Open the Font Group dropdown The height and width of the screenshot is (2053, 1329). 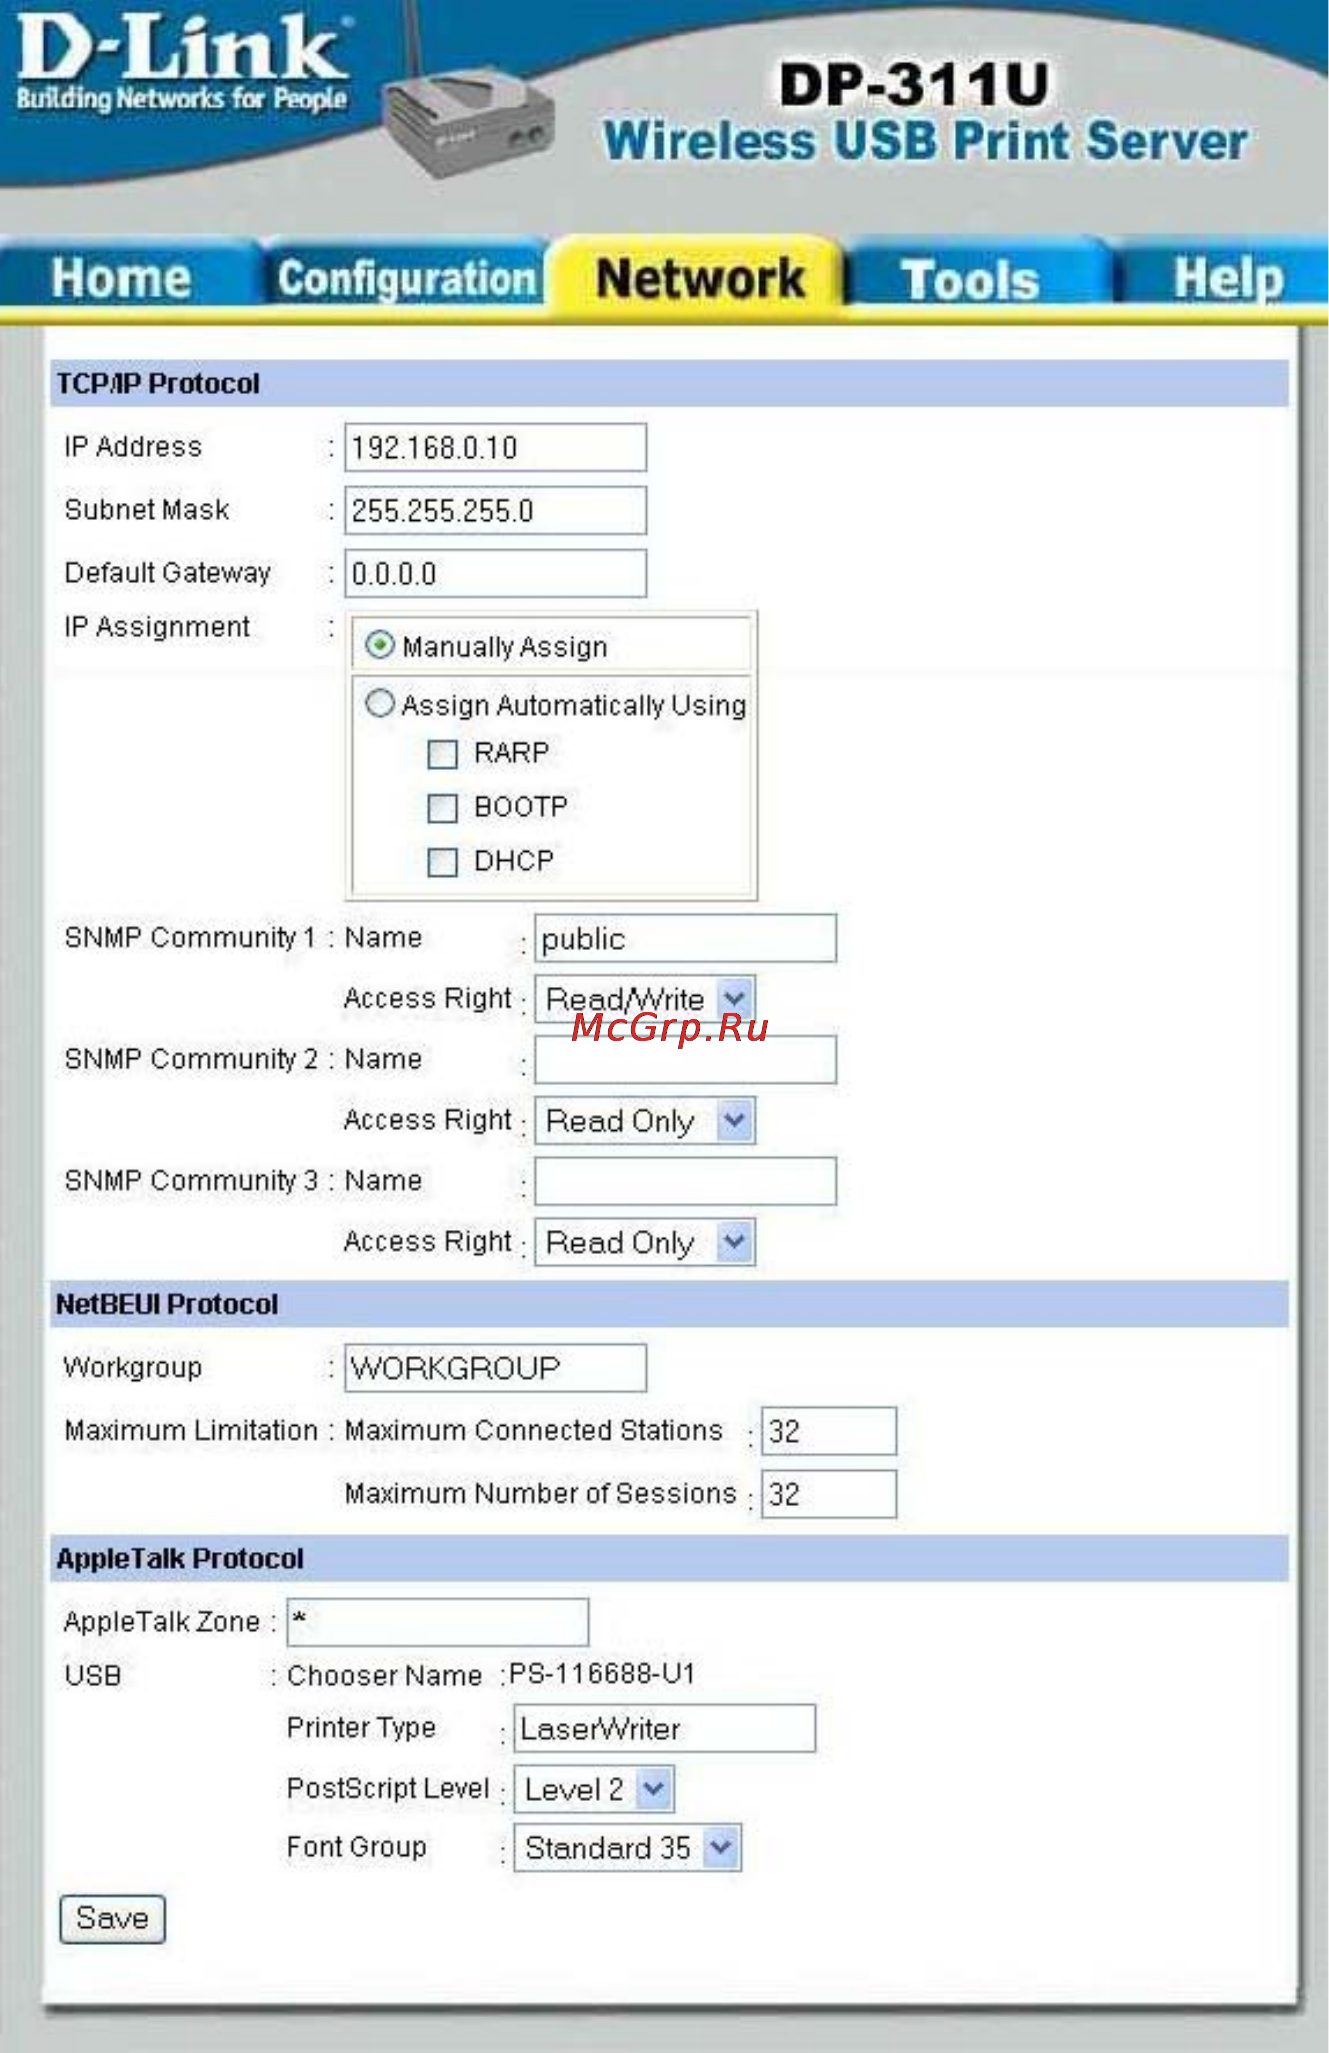(627, 1847)
